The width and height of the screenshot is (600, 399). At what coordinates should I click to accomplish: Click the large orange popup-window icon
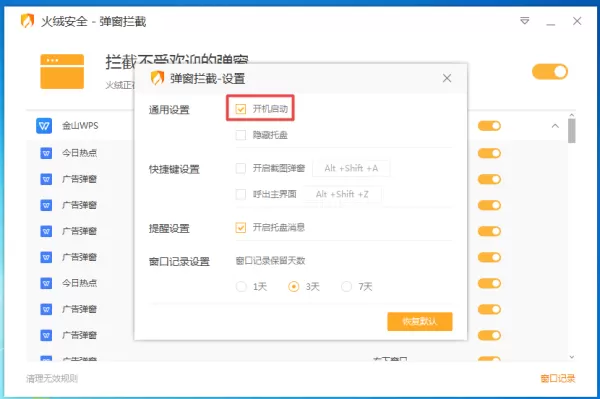coord(62,71)
